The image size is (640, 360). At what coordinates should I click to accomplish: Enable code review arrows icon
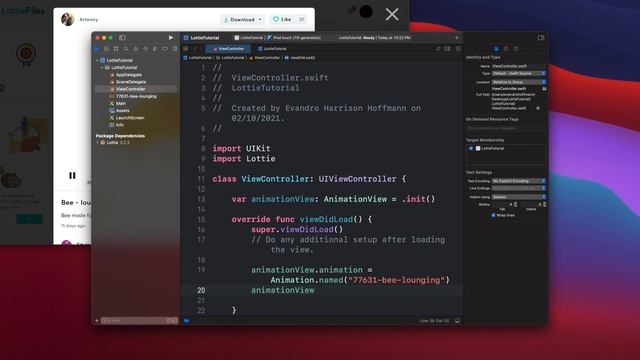(x=438, y=49)
